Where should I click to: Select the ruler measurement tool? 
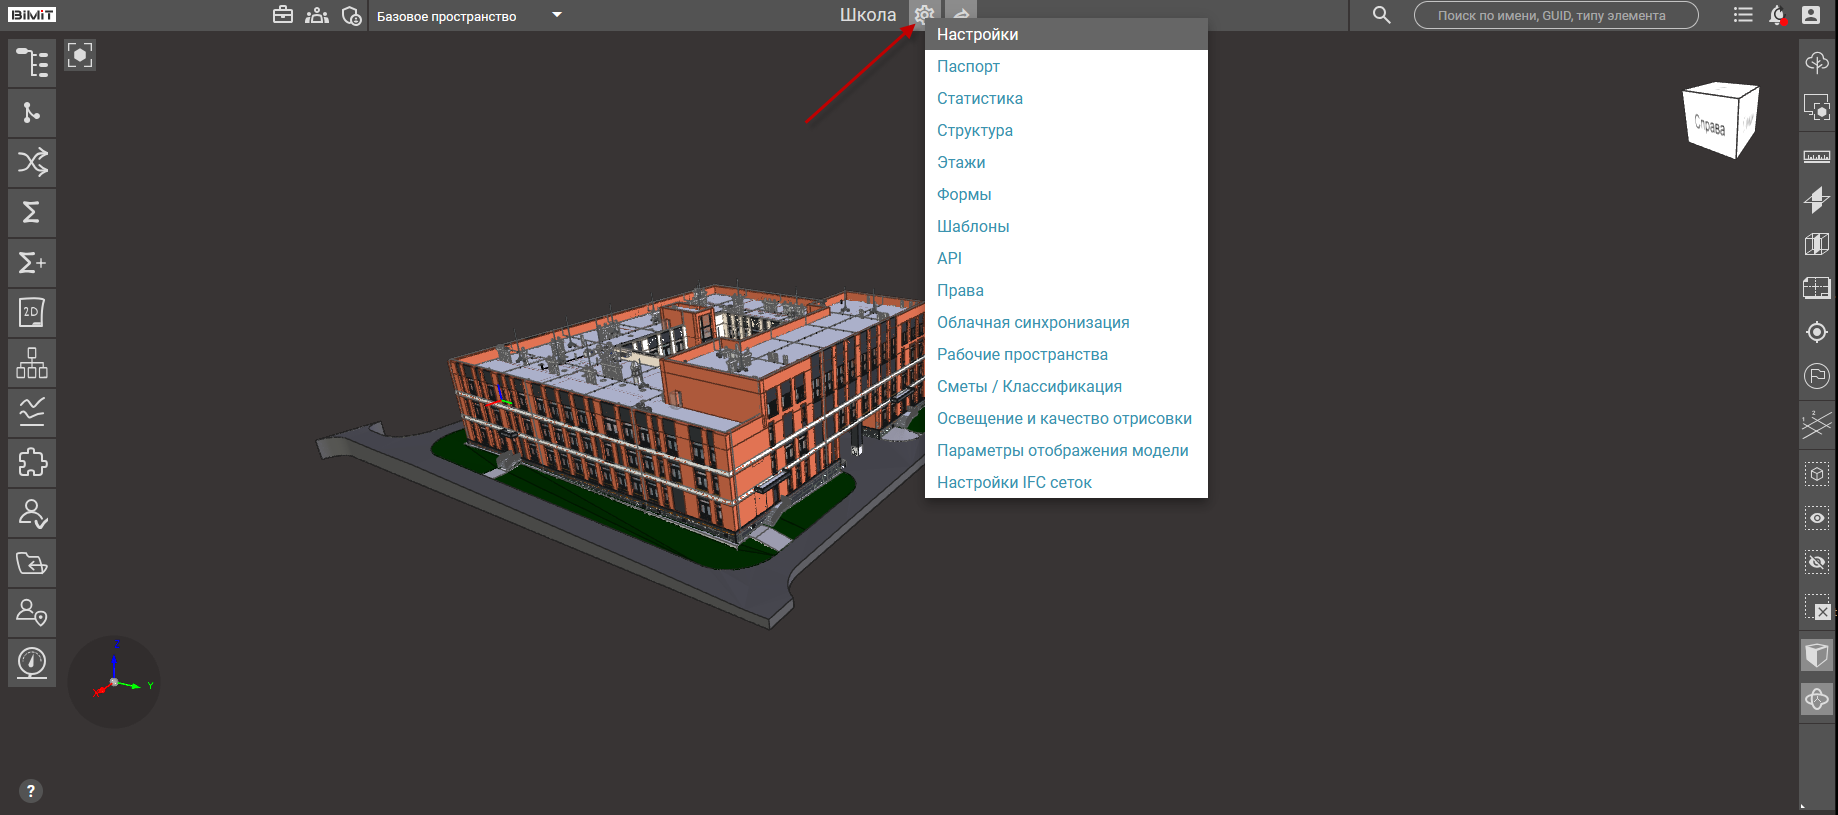[1816, 156]
